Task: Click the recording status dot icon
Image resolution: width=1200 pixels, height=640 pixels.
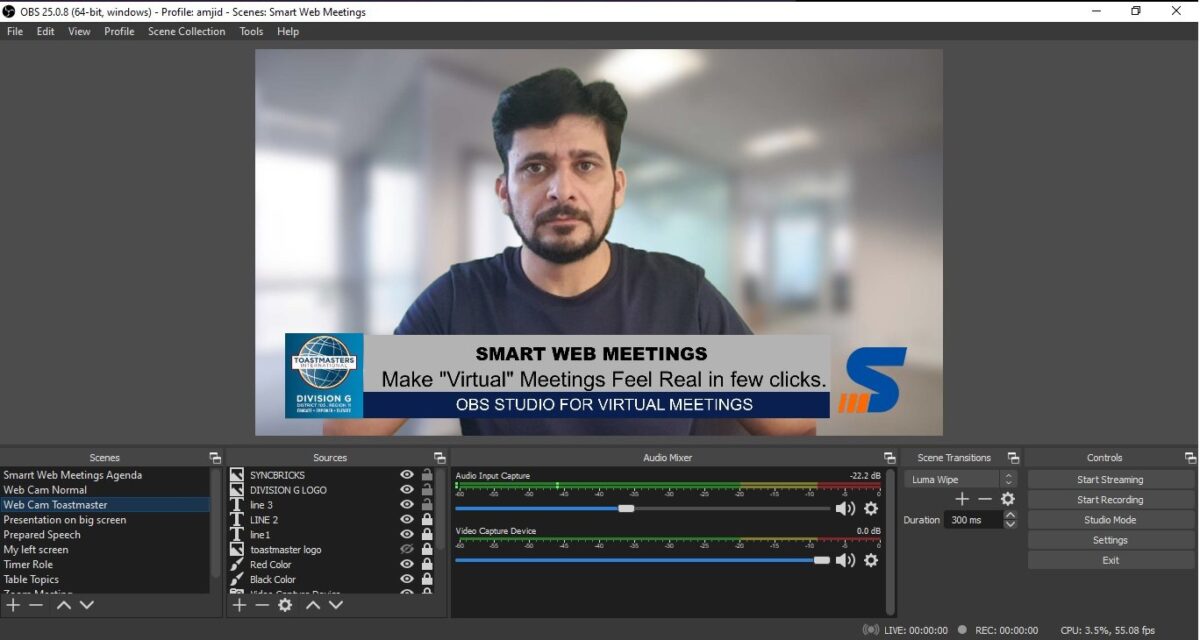Action: coord(962,630)
